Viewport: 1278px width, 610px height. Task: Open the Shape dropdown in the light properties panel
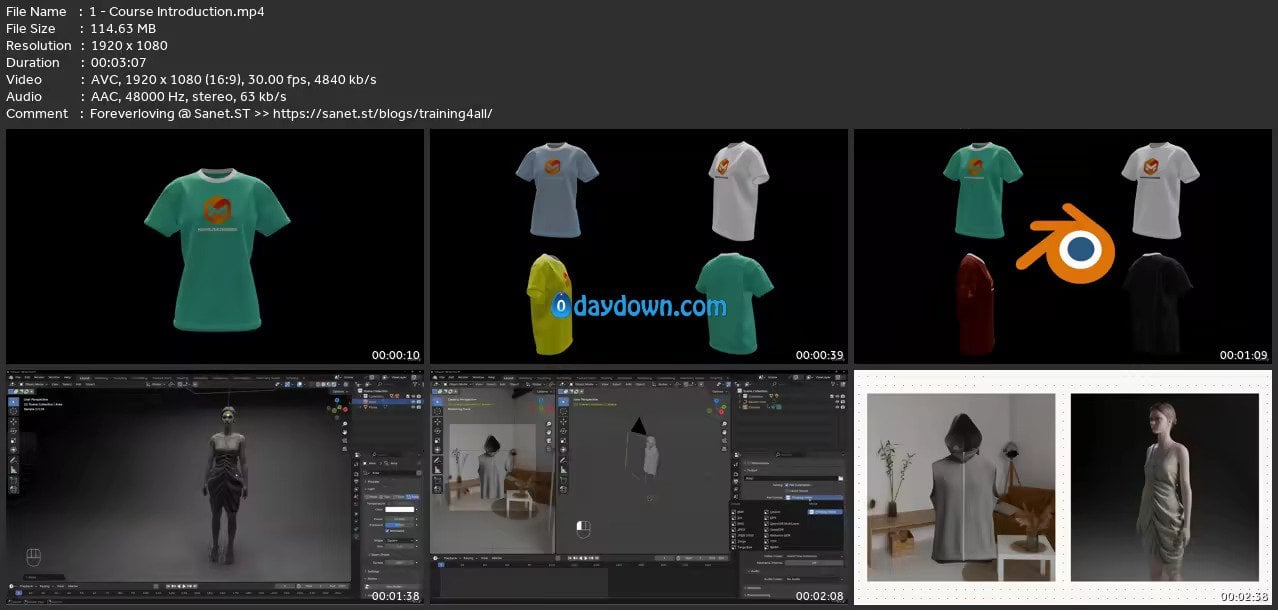(x=402, y=540)
